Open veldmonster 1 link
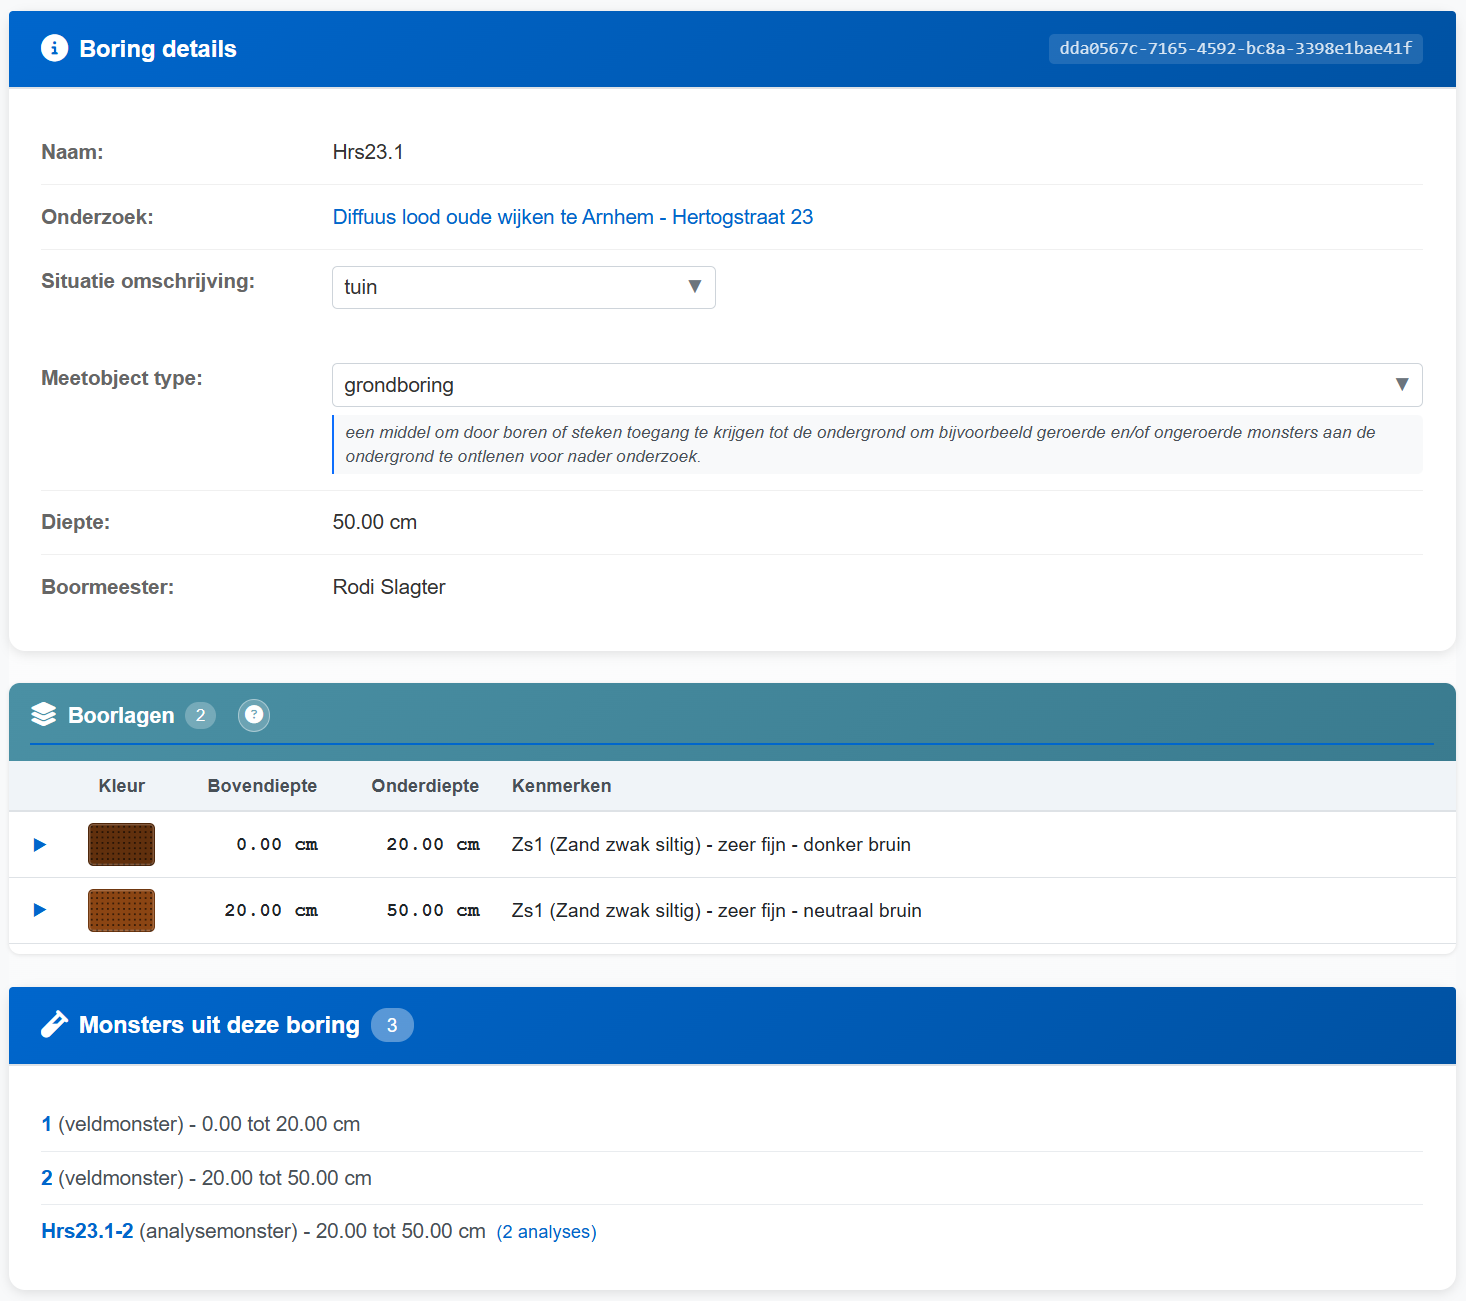 [47, 1124]
